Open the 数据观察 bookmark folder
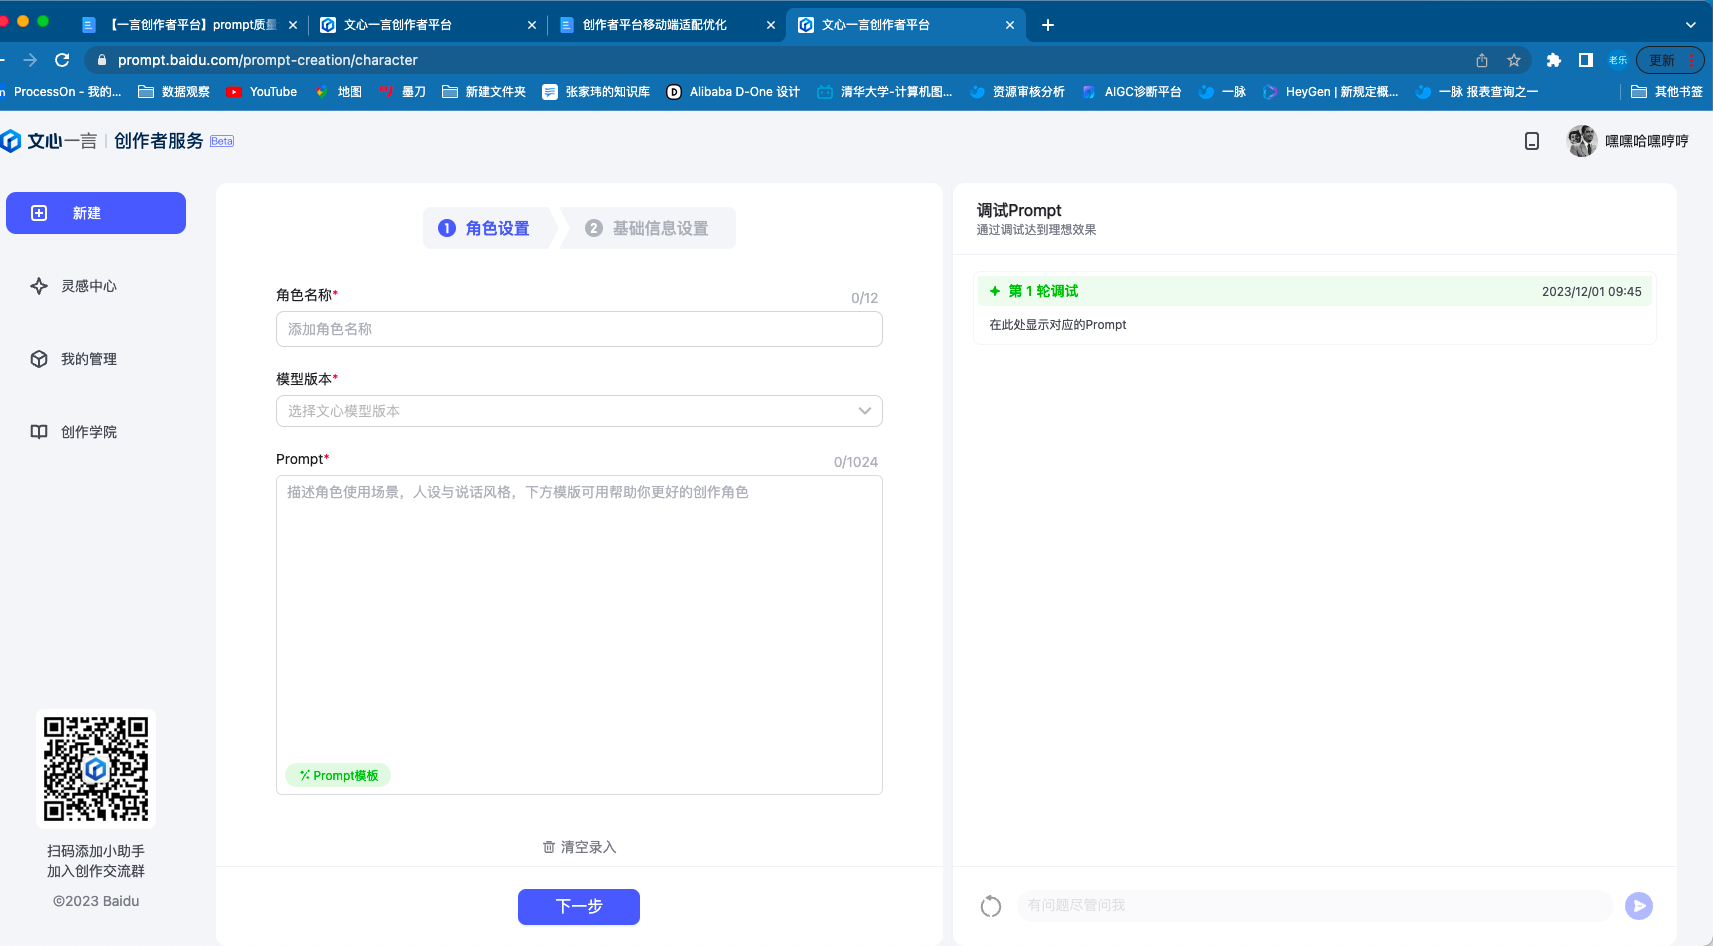The image size is (1713, 946). click(174, 92)
